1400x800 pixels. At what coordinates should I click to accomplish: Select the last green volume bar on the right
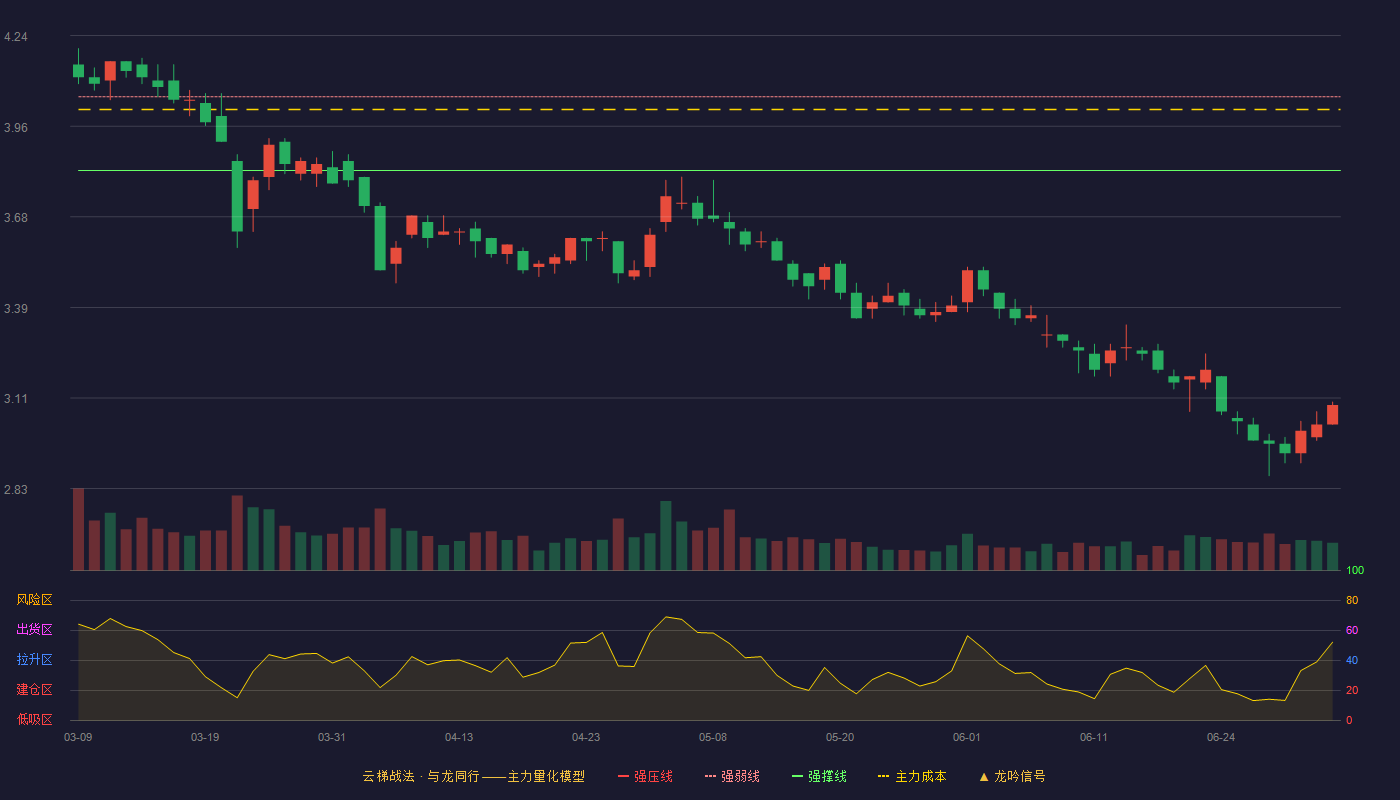pos(1332,556)
